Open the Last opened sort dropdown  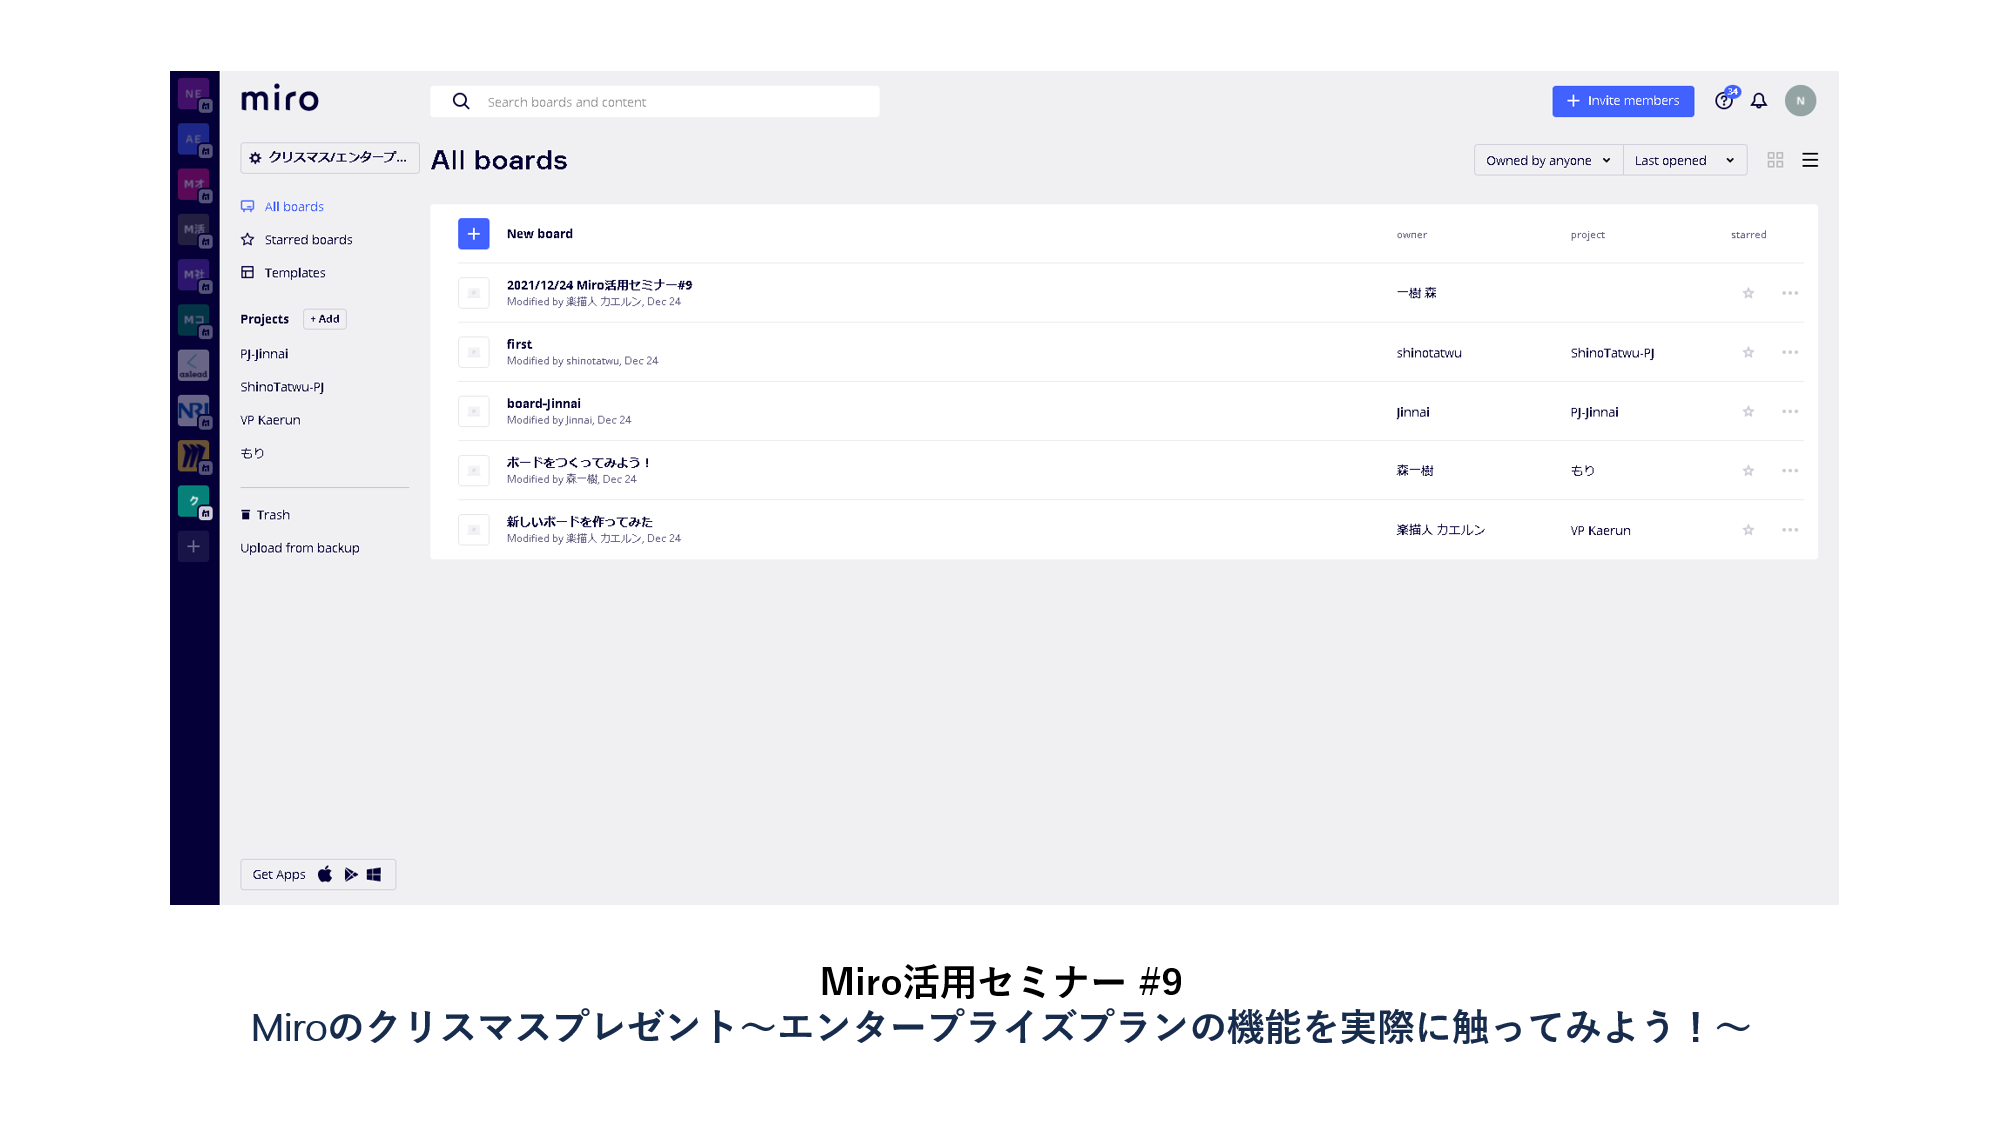click(1683, 160)
